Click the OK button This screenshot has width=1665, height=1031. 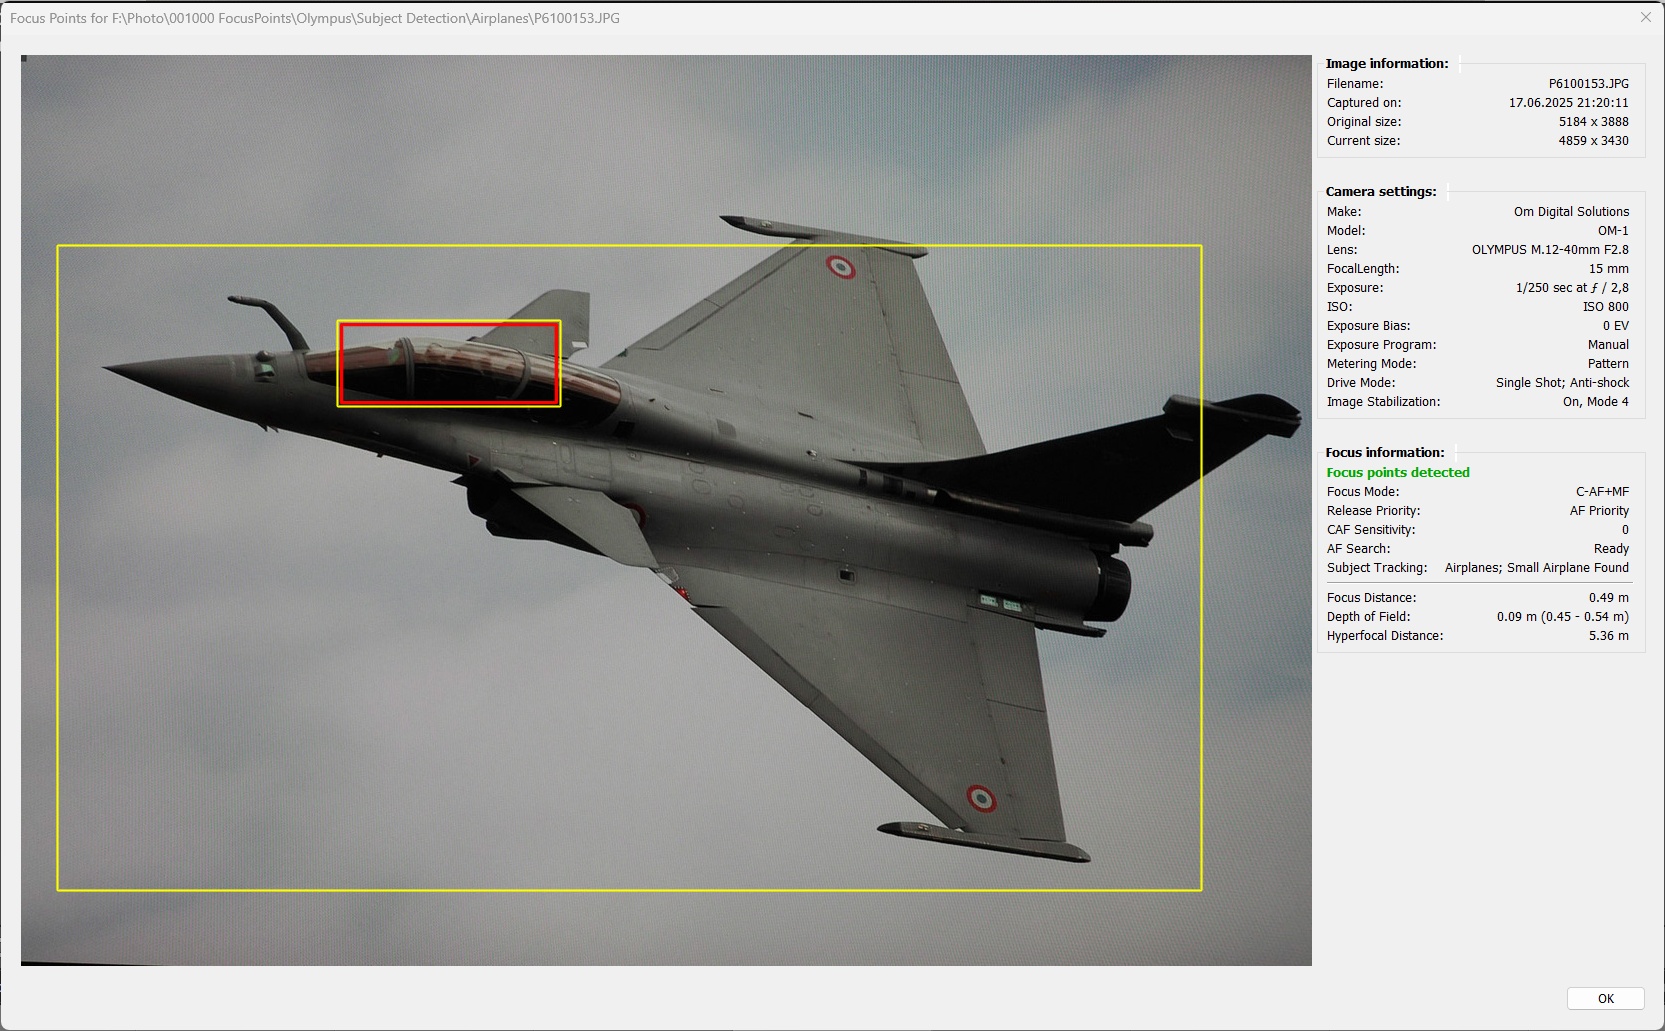(1605, 998)
